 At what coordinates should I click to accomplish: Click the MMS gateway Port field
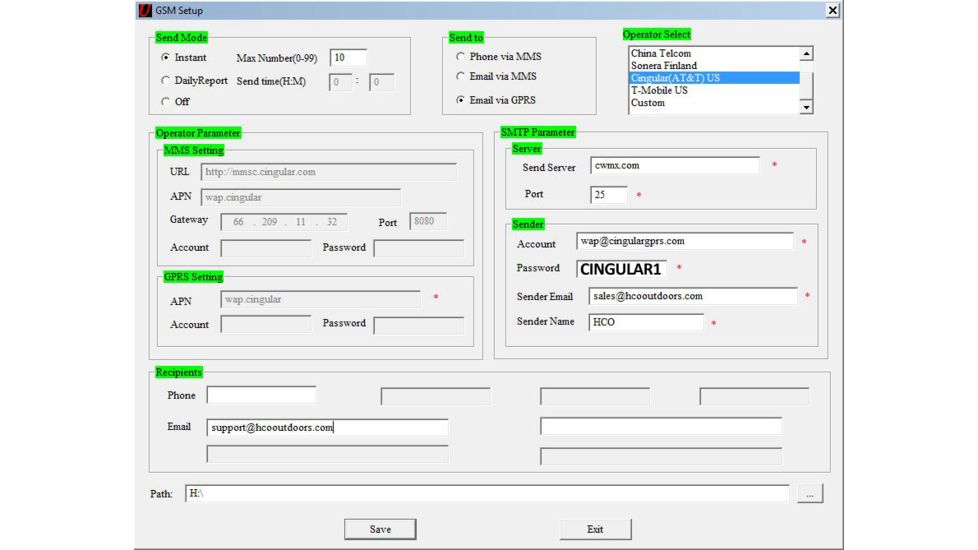tap(428, 221)
